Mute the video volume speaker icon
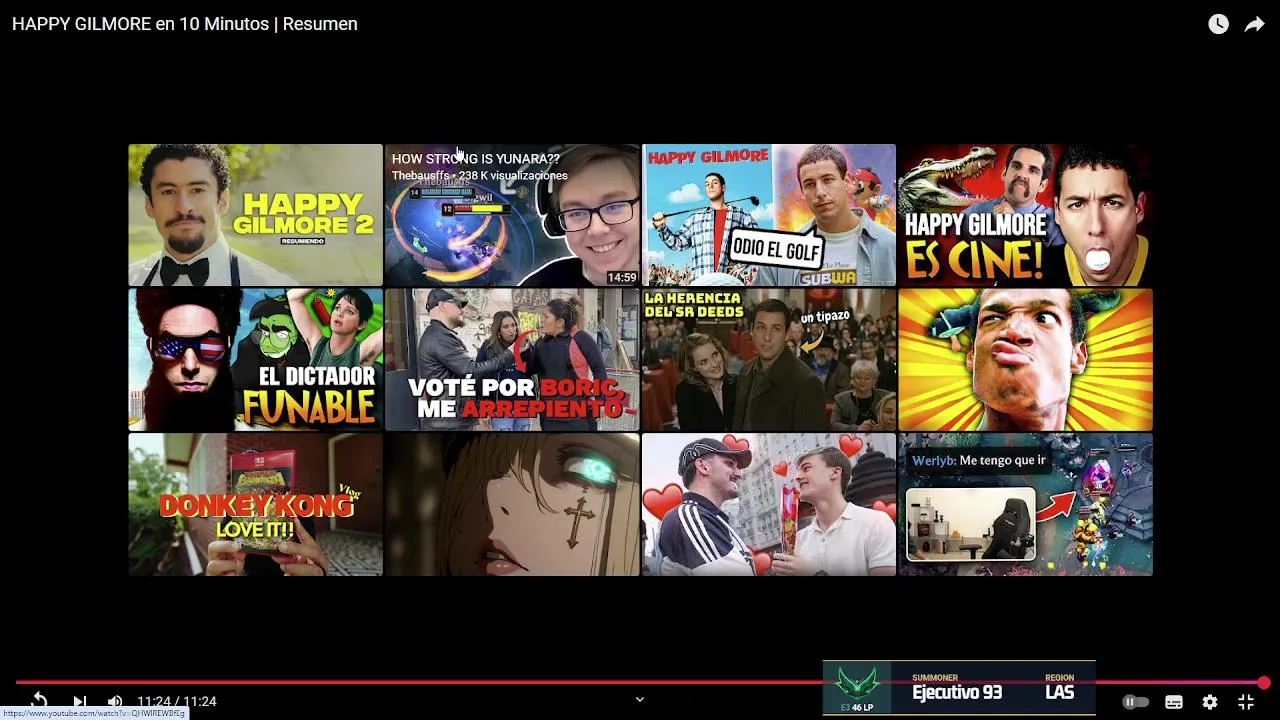The width and height of the screenshot is (1280, 720). (x=115, y=701)
